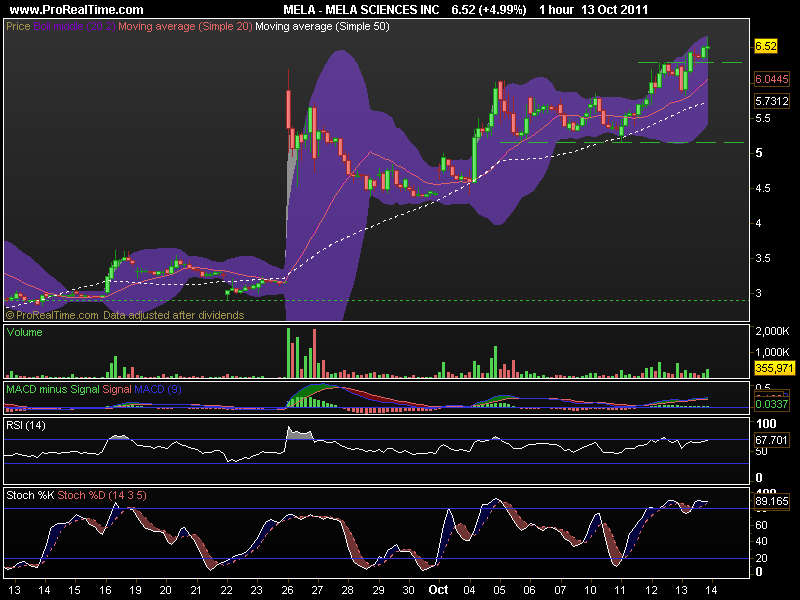Click the ProRealTime data adjusted copyright notice
This screenshot has height=600, width=800.
click(125, 315)
